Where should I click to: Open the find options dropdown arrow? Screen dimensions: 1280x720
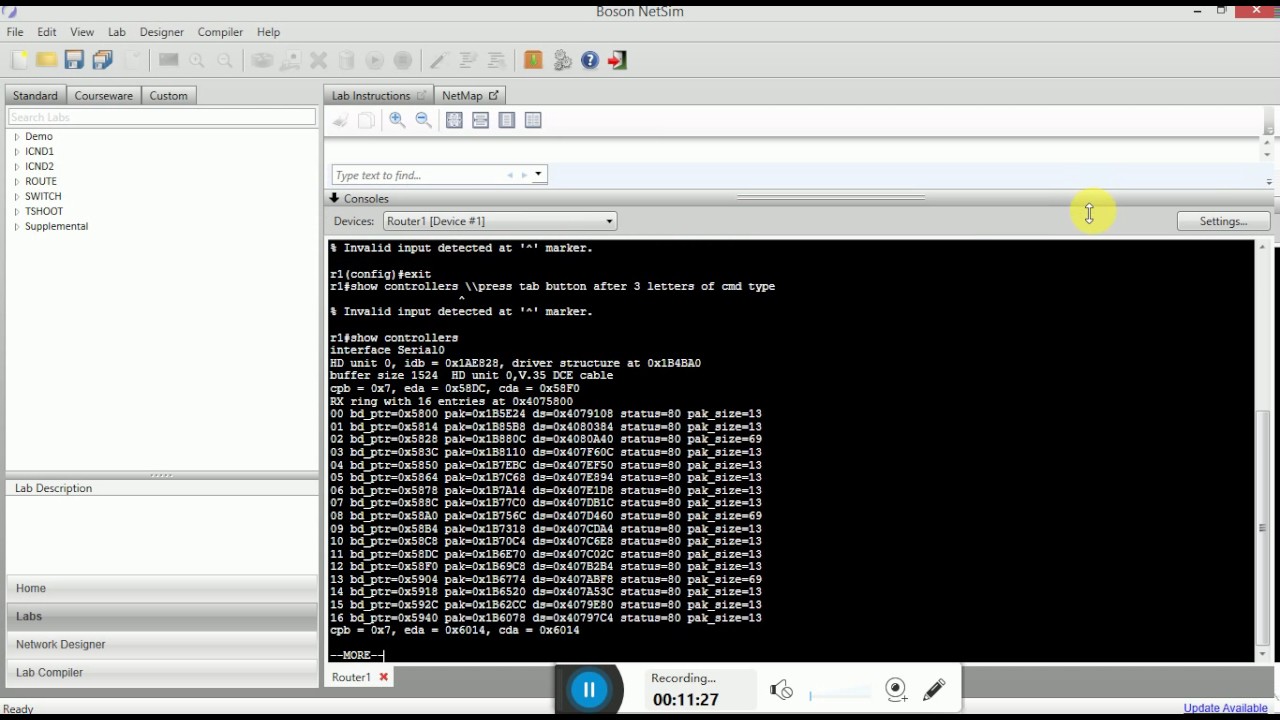538,175
